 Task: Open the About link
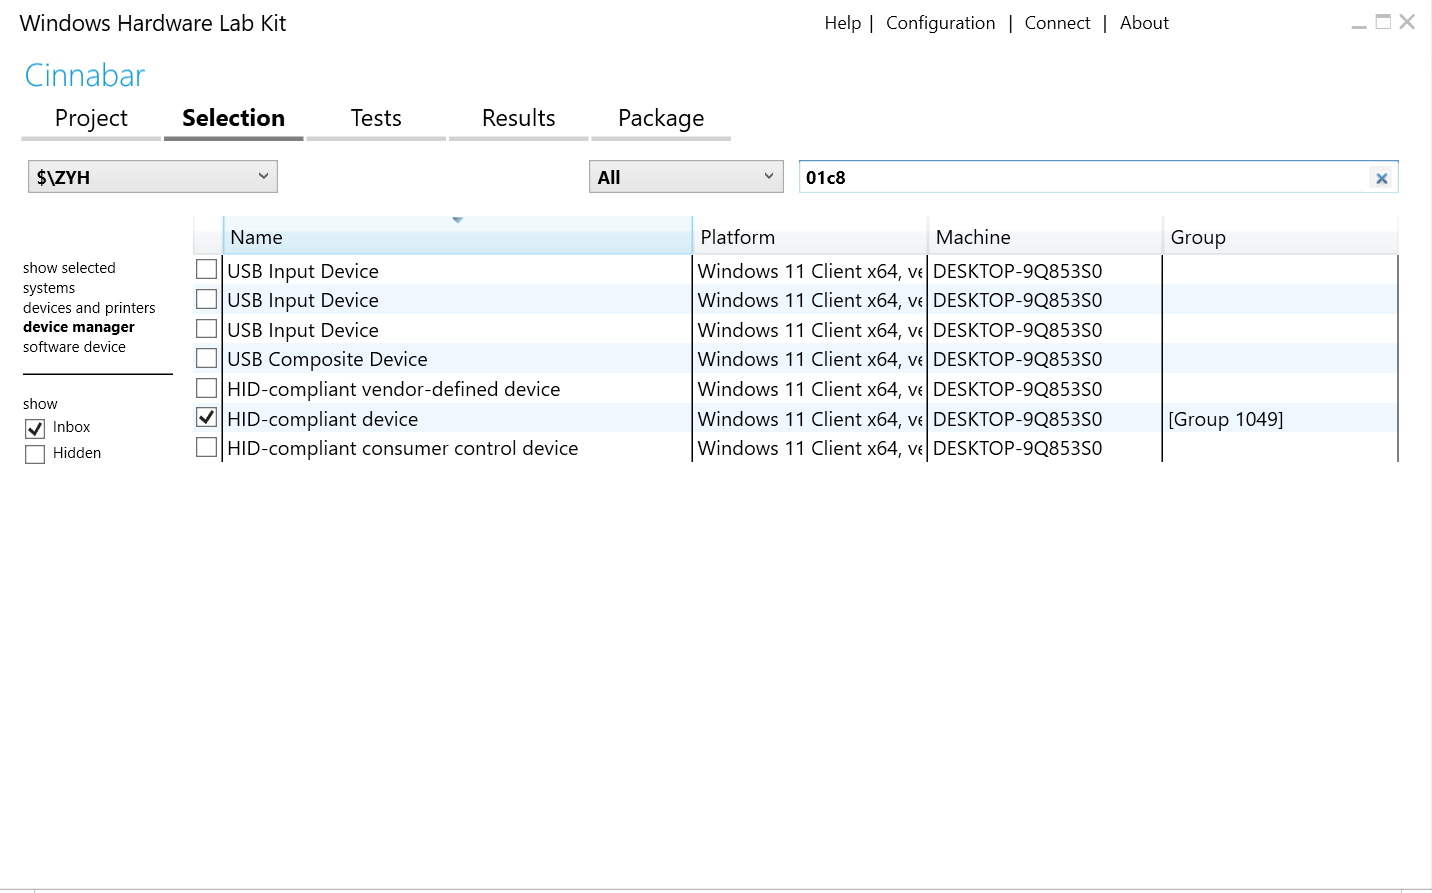[x=1144, y=23]
